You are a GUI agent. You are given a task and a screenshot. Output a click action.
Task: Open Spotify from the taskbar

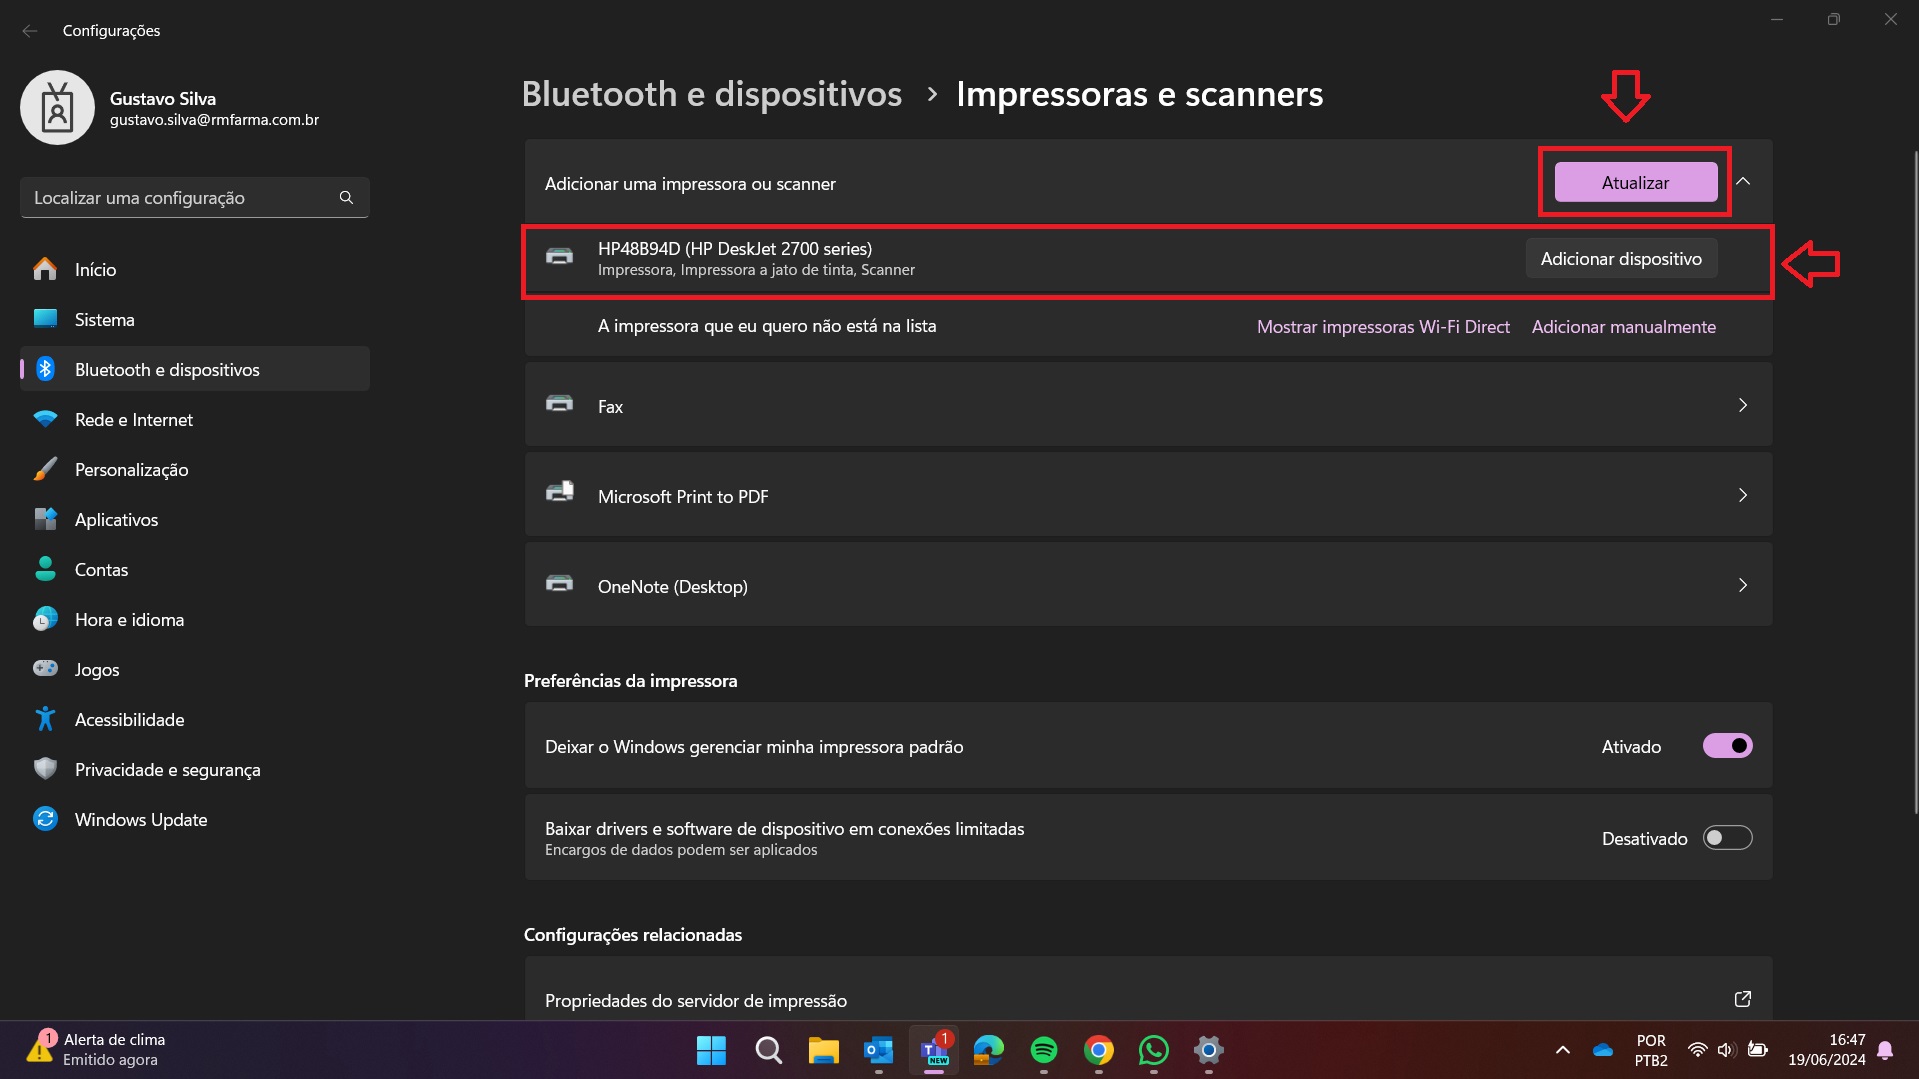[1043, 1050]
